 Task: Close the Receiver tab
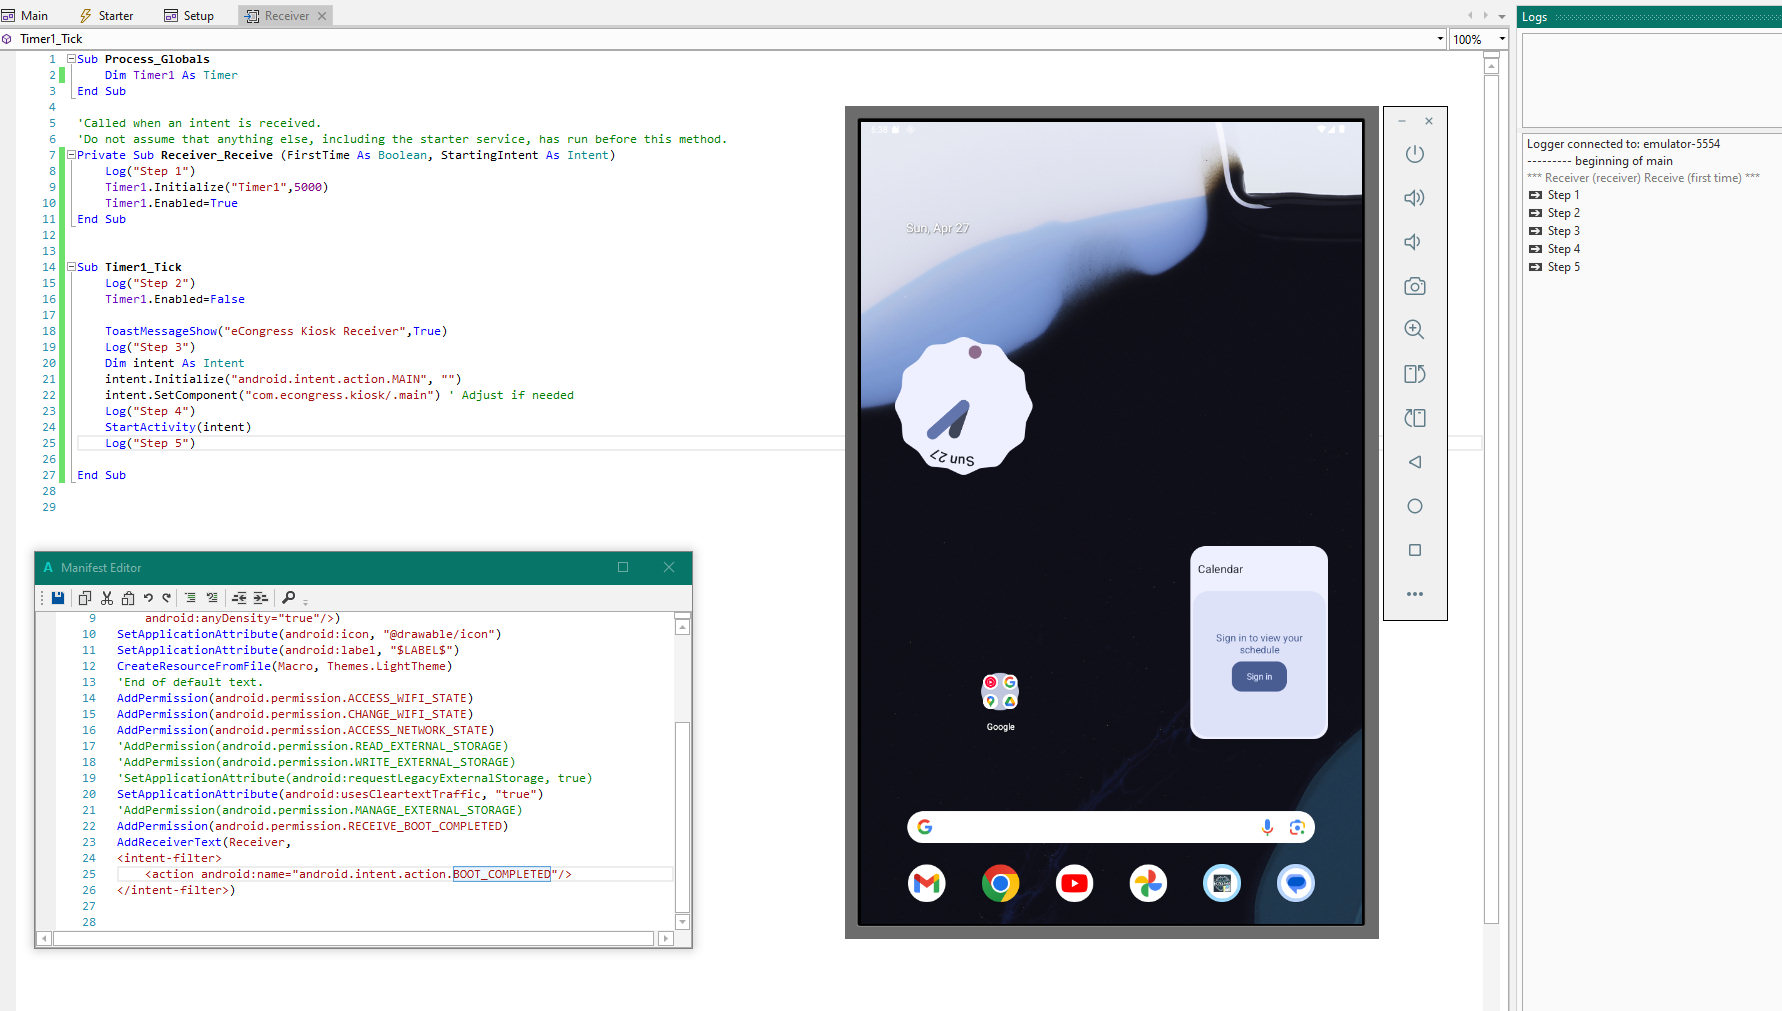[x=322, y=16]
